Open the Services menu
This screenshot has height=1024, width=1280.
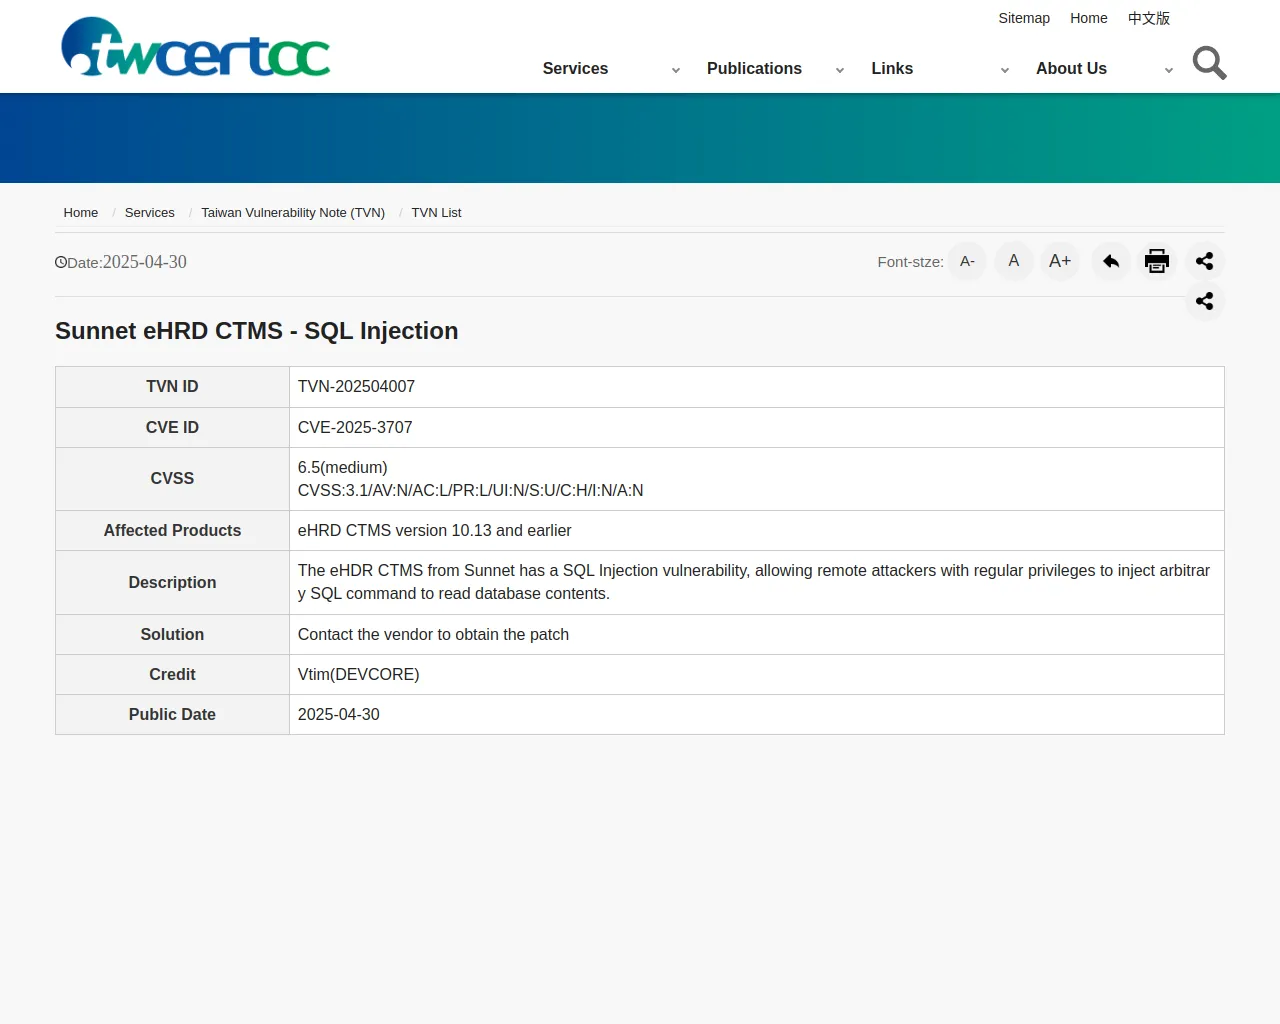coord(575,68)
